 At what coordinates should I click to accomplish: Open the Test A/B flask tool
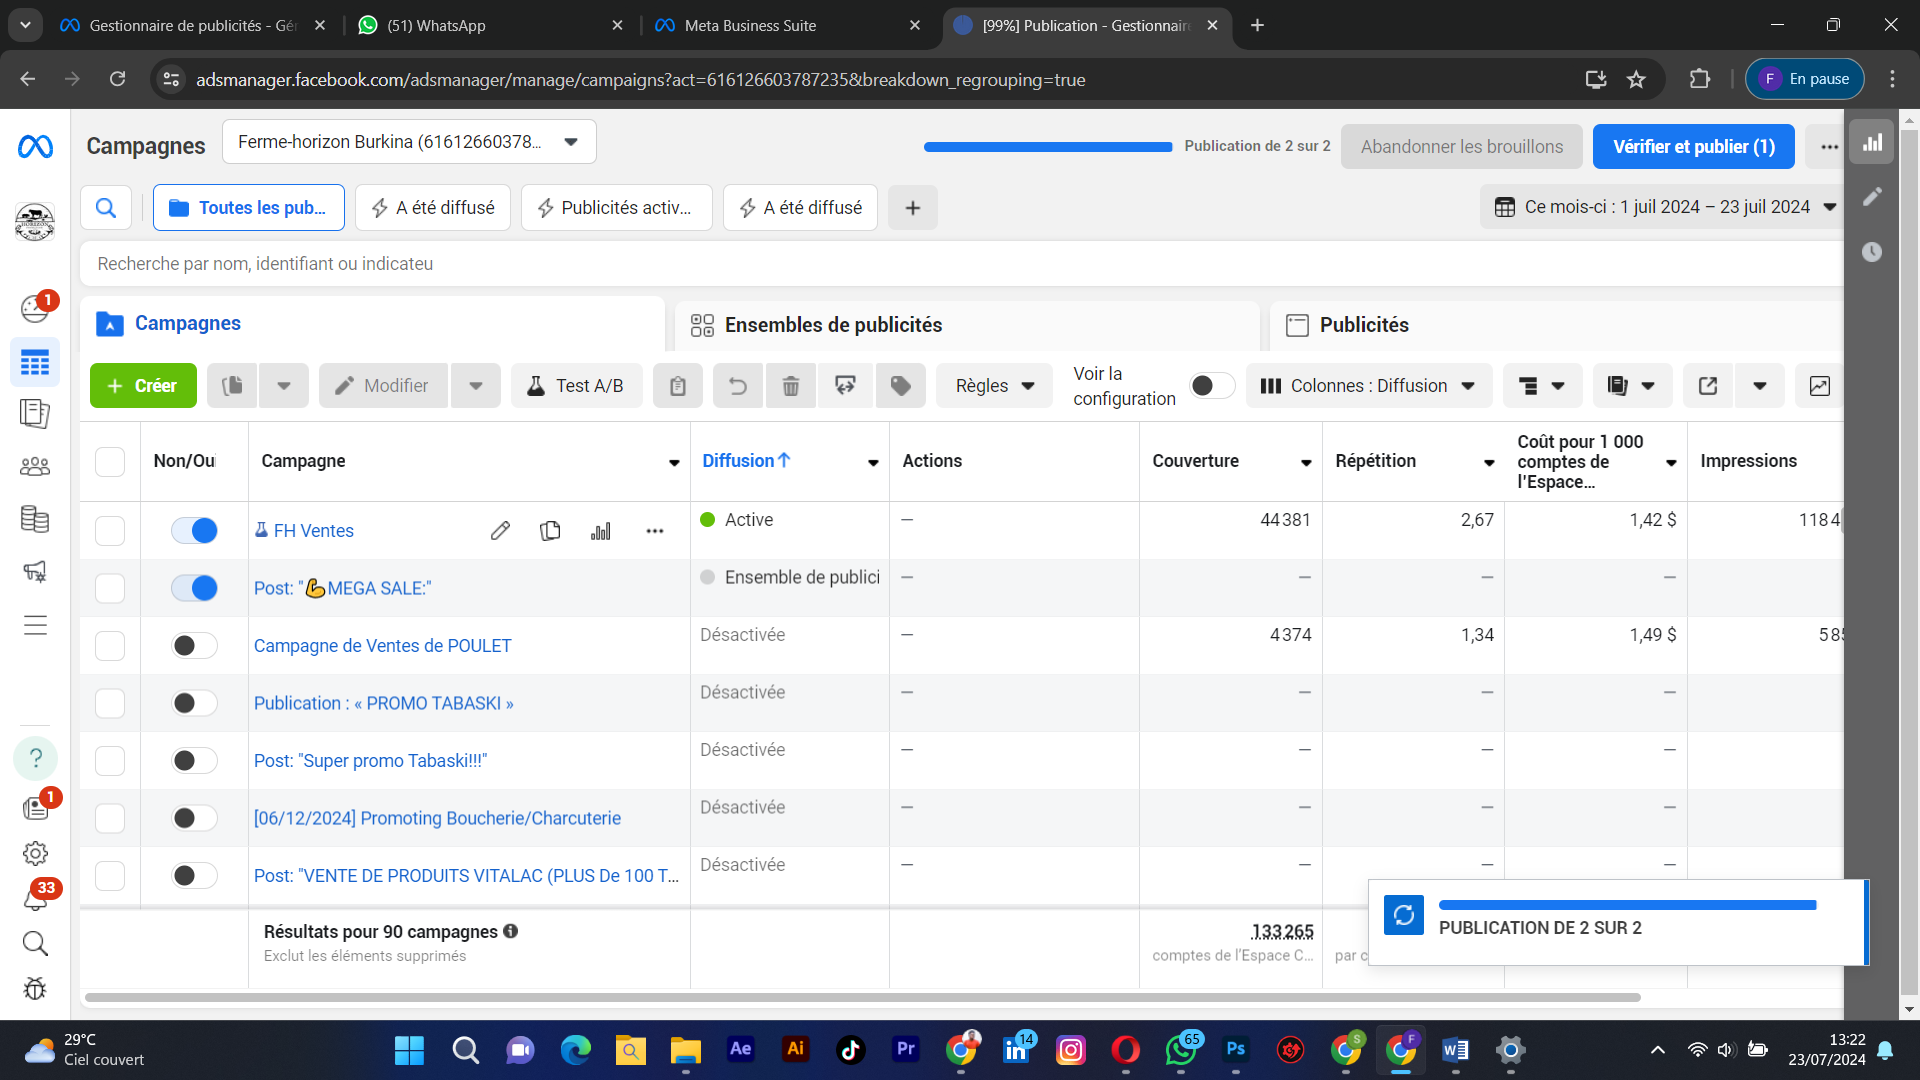(x=575, y=386)
